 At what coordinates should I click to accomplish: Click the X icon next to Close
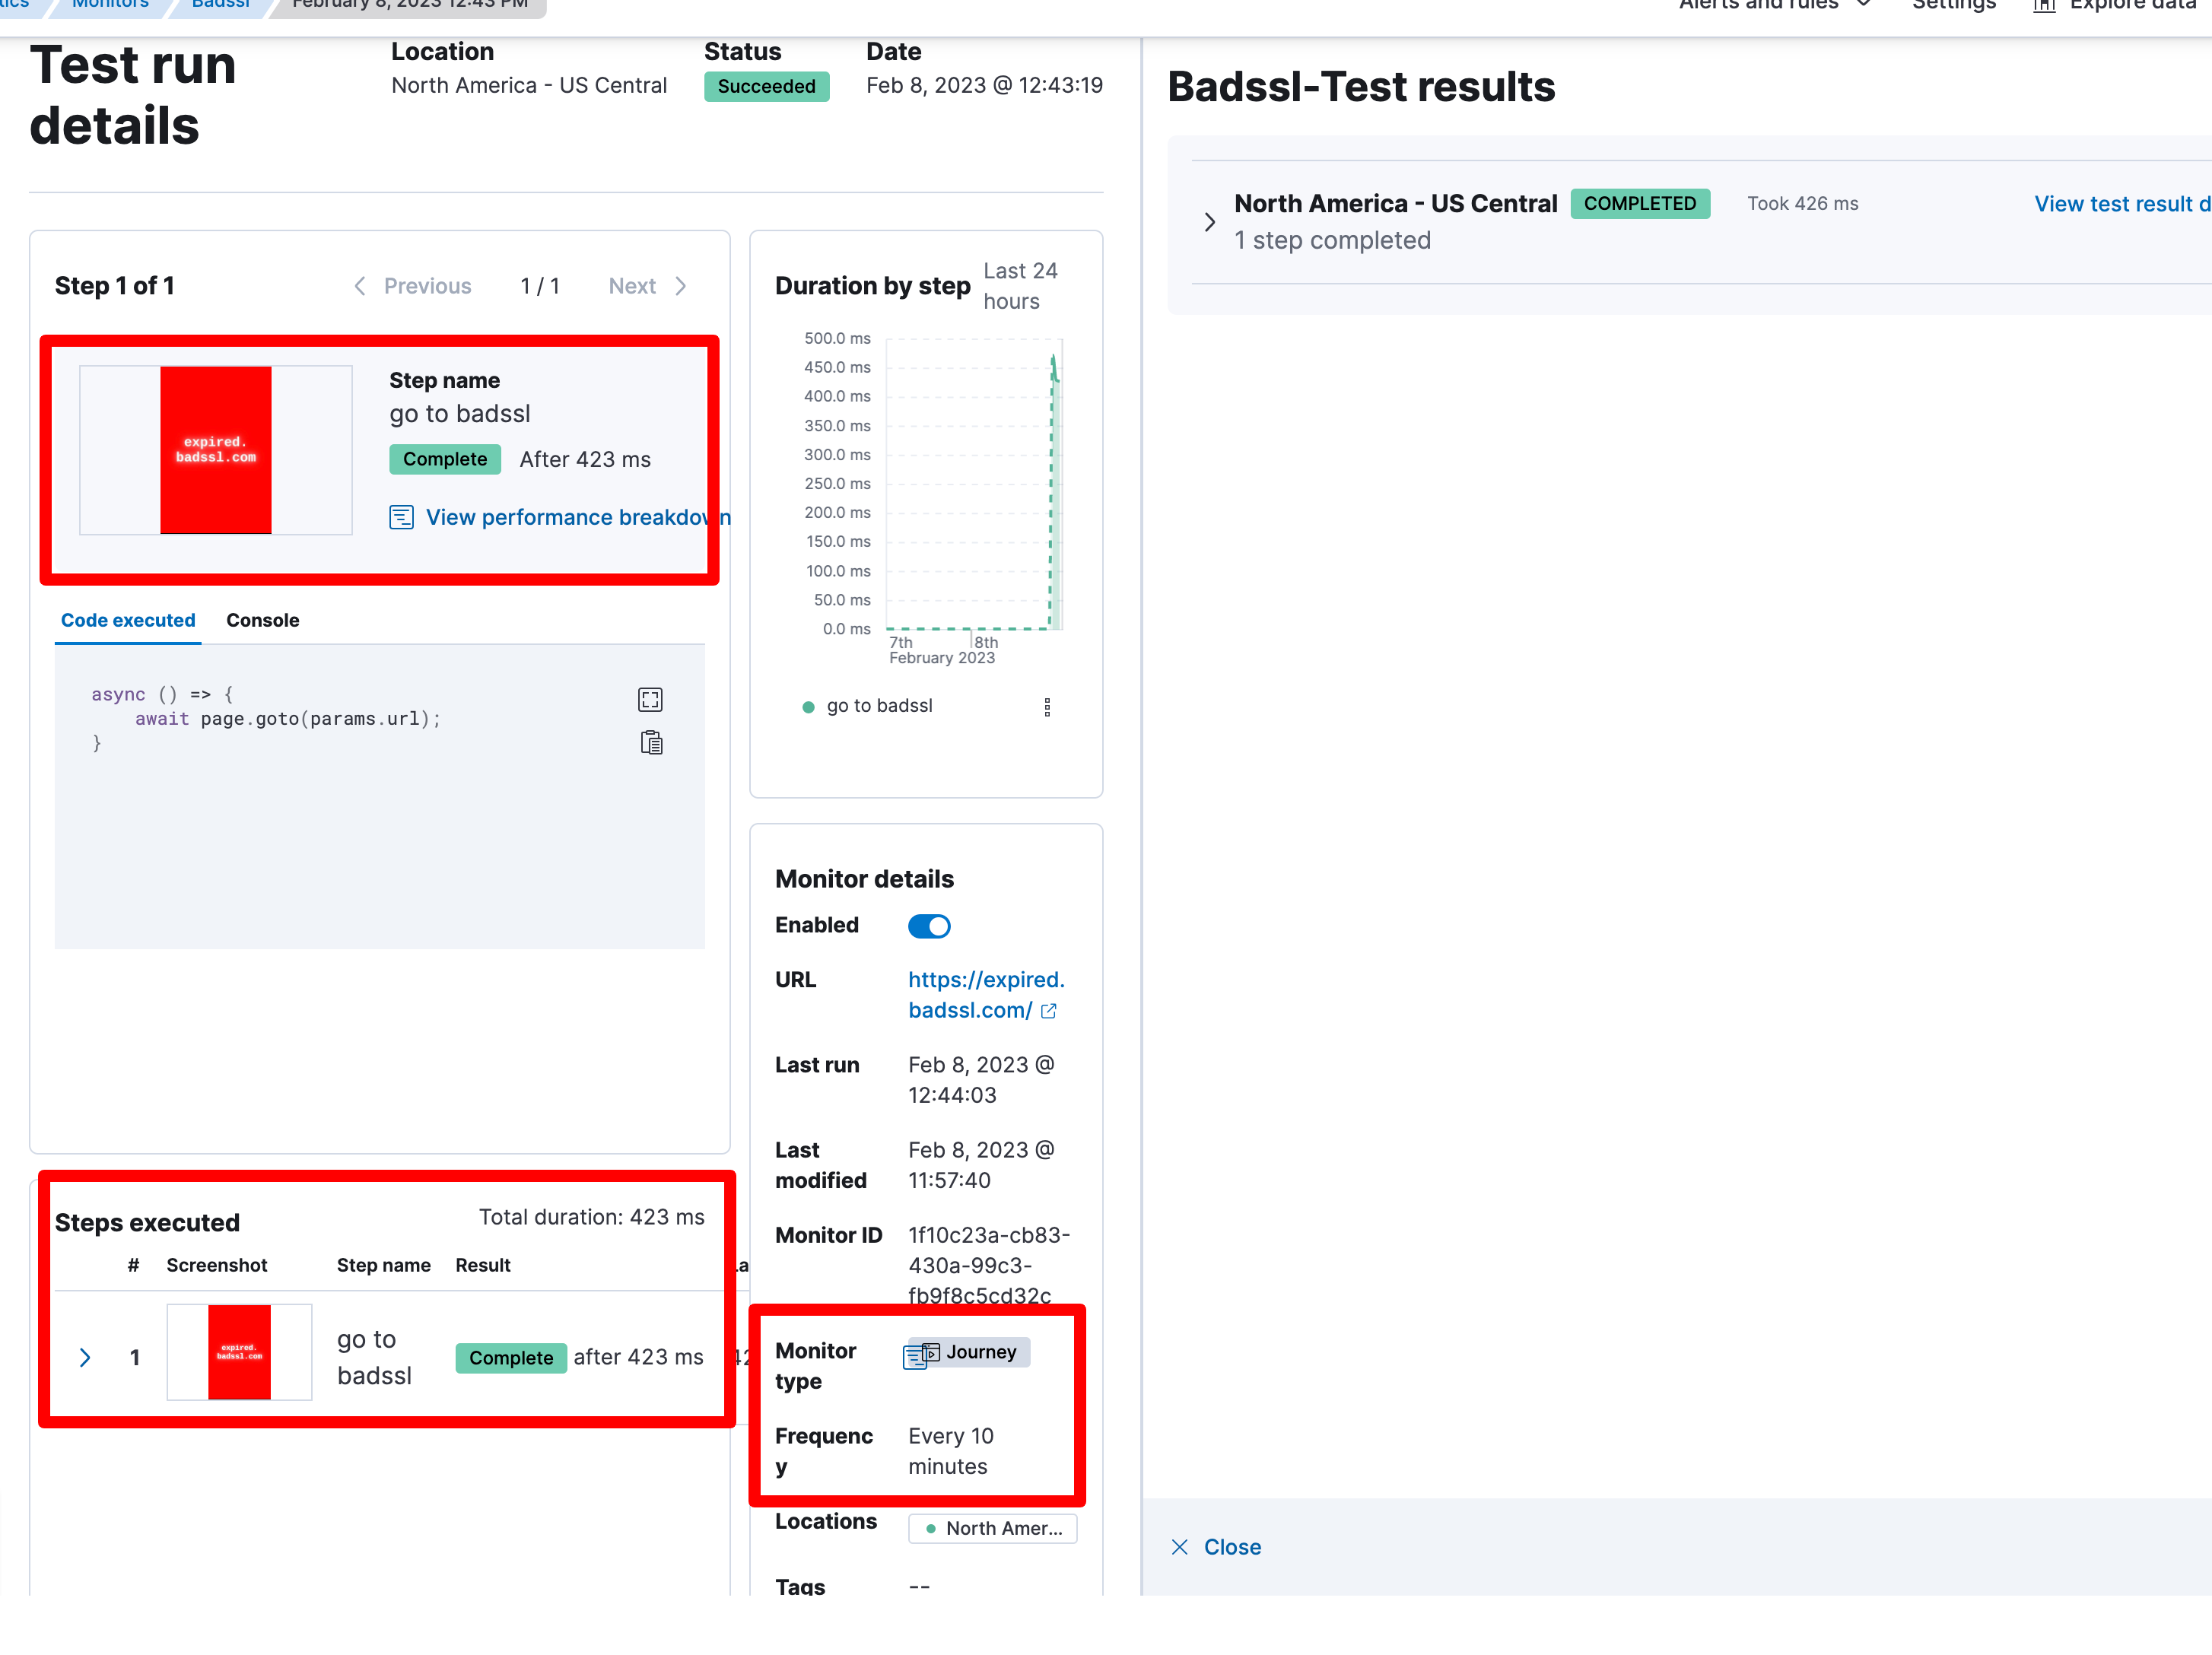click(1180, 1546)
